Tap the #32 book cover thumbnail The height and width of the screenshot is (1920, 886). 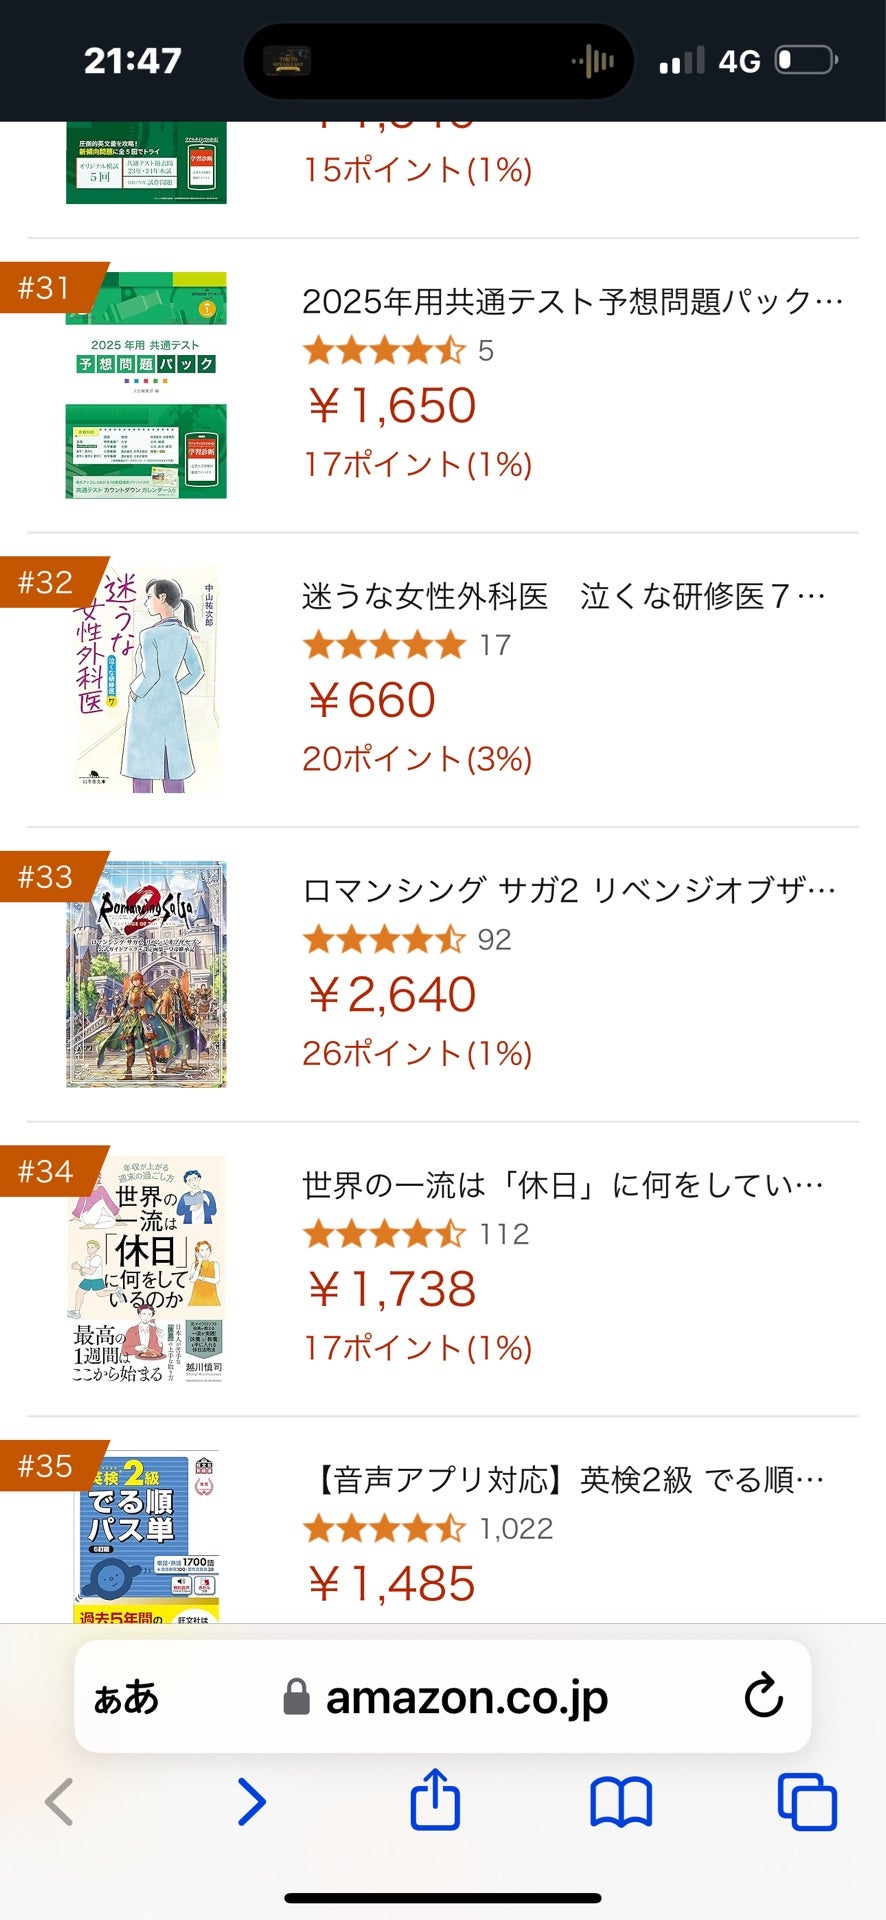[x=146, y=680]
